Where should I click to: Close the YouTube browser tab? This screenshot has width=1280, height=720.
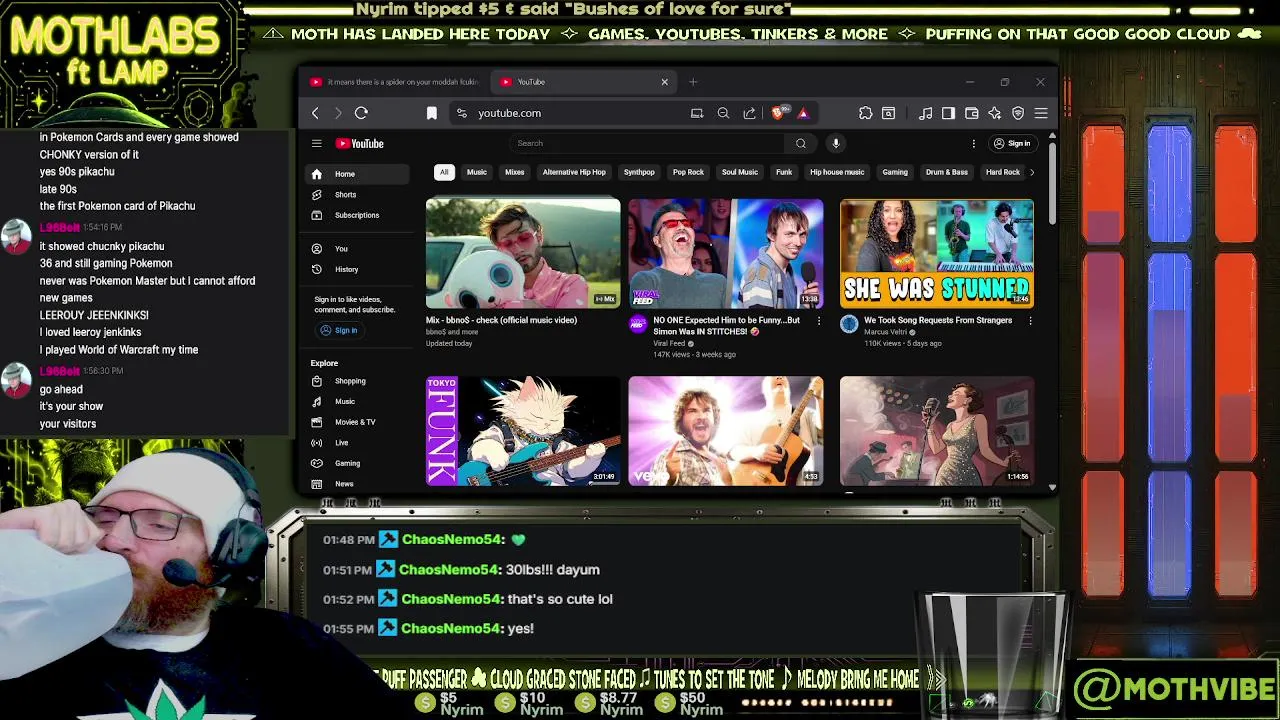click(664, 82)
